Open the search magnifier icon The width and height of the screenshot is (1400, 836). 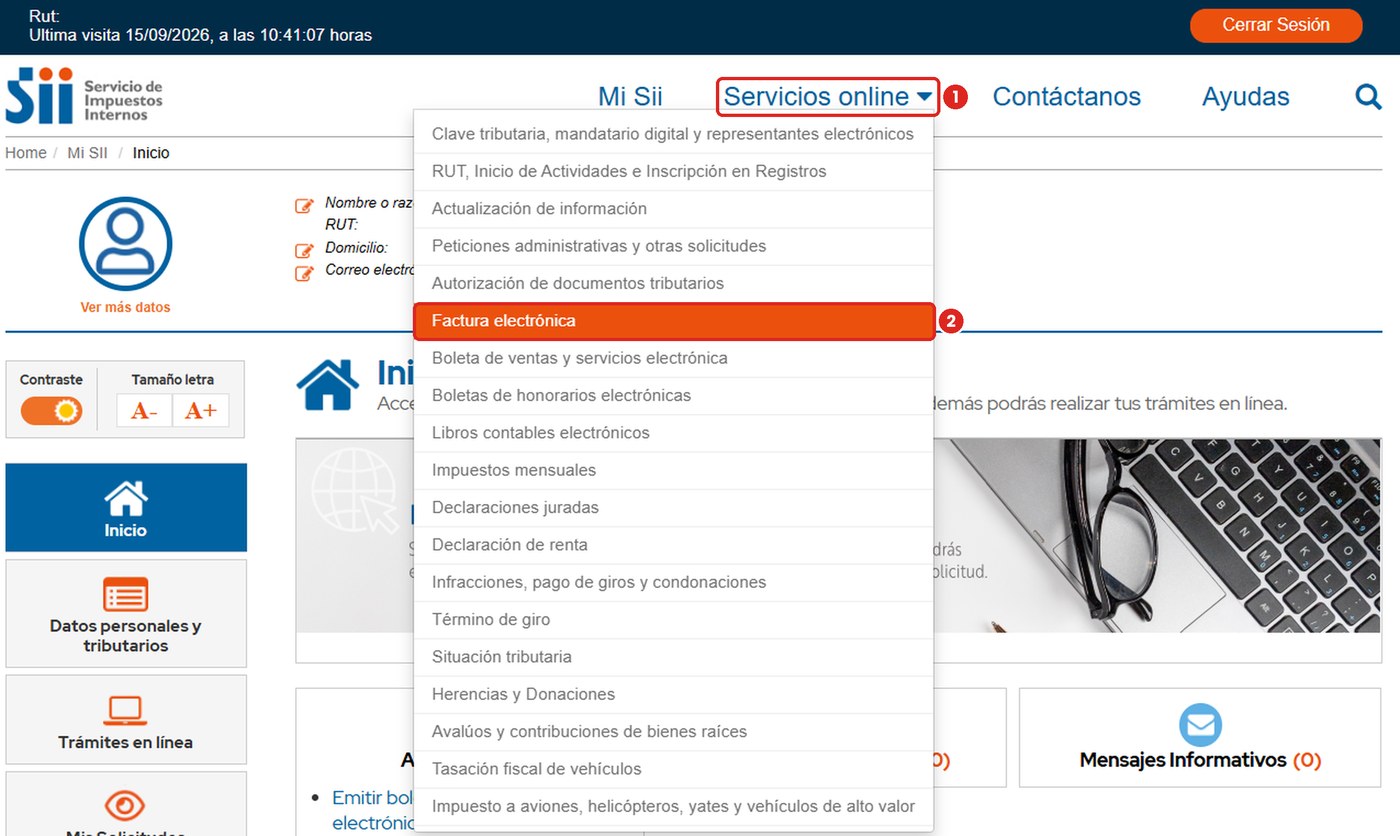pos(1368,96)
